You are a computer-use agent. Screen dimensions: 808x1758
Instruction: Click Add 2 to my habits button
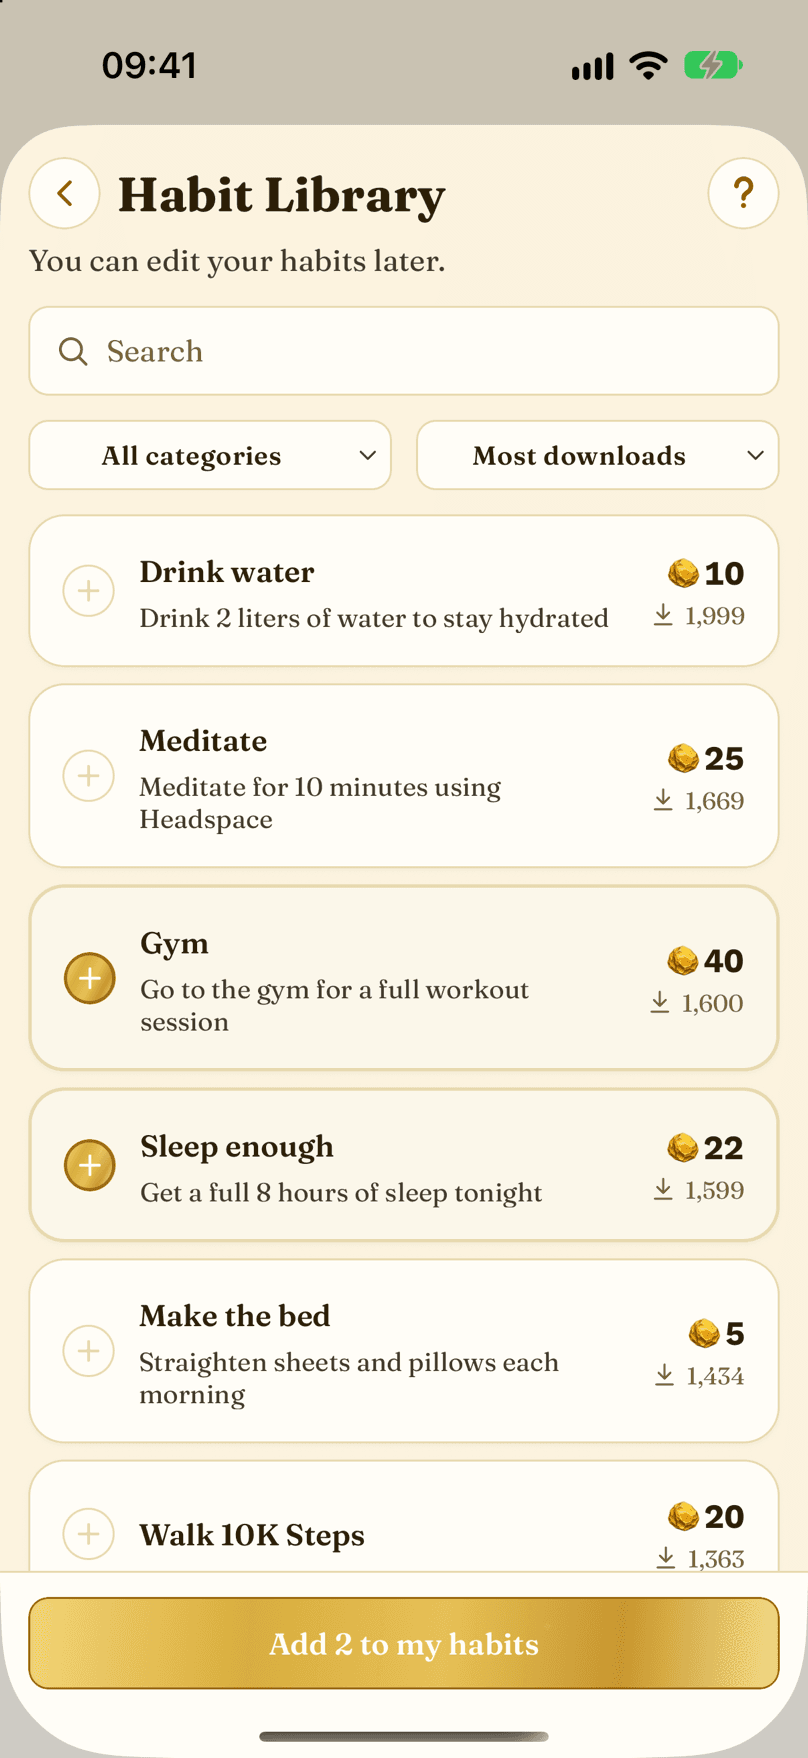(x=404, y=1643)
